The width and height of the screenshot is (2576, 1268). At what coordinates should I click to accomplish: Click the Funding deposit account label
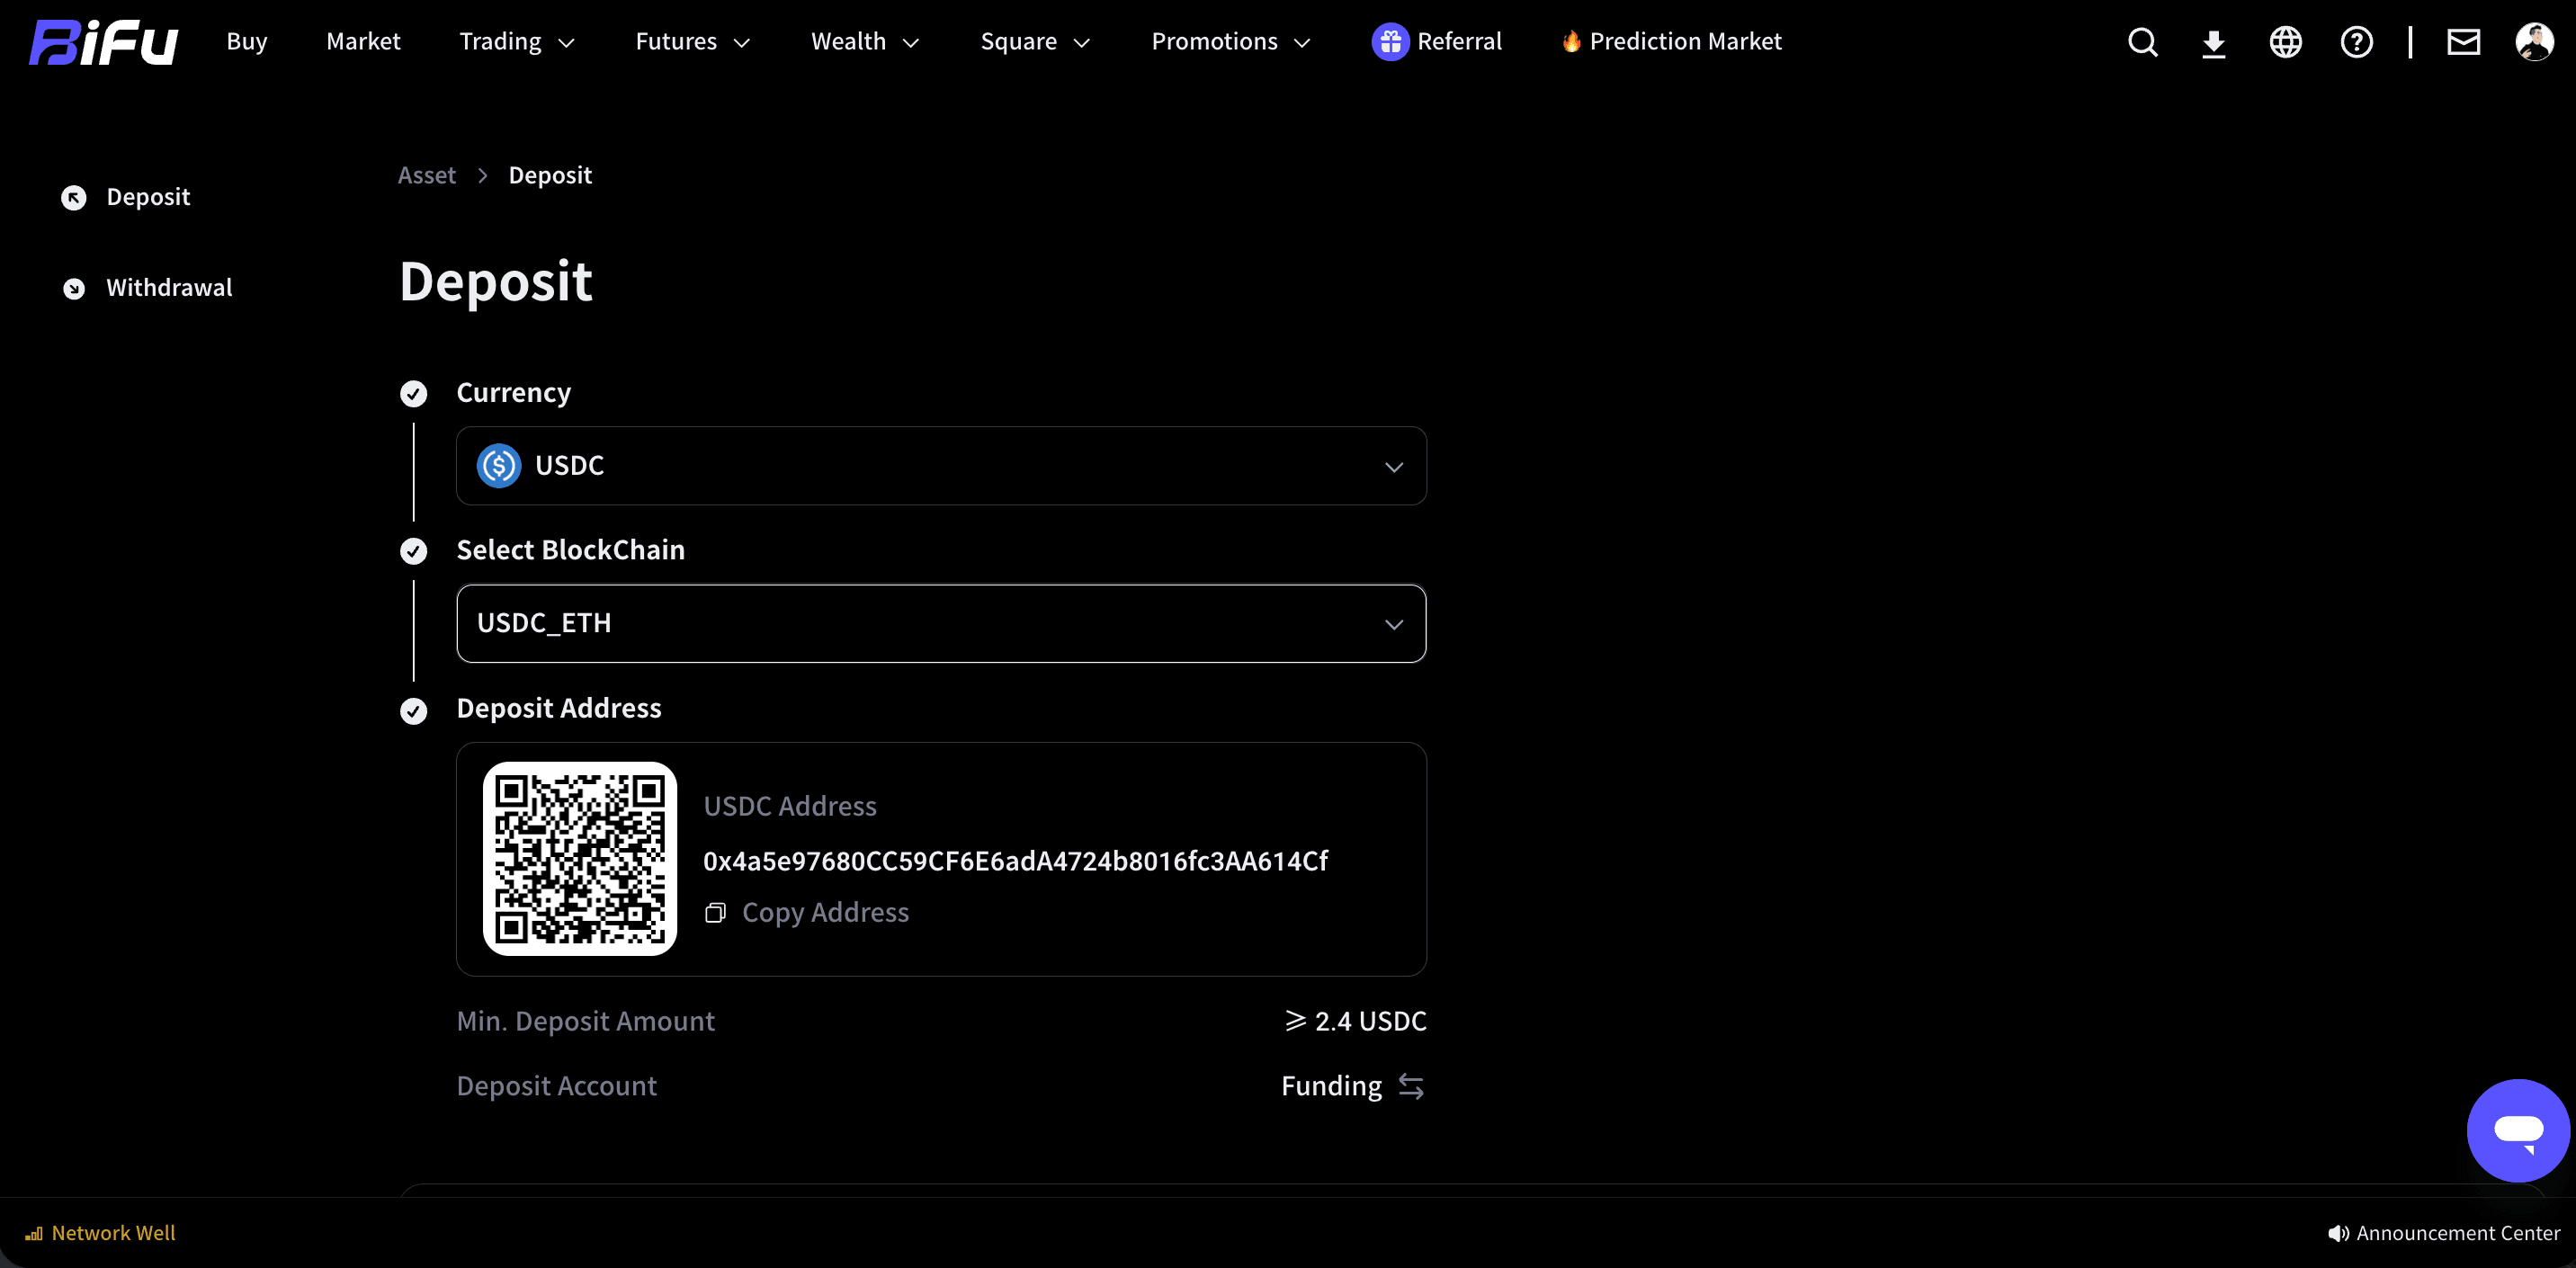point(1331,1086)
